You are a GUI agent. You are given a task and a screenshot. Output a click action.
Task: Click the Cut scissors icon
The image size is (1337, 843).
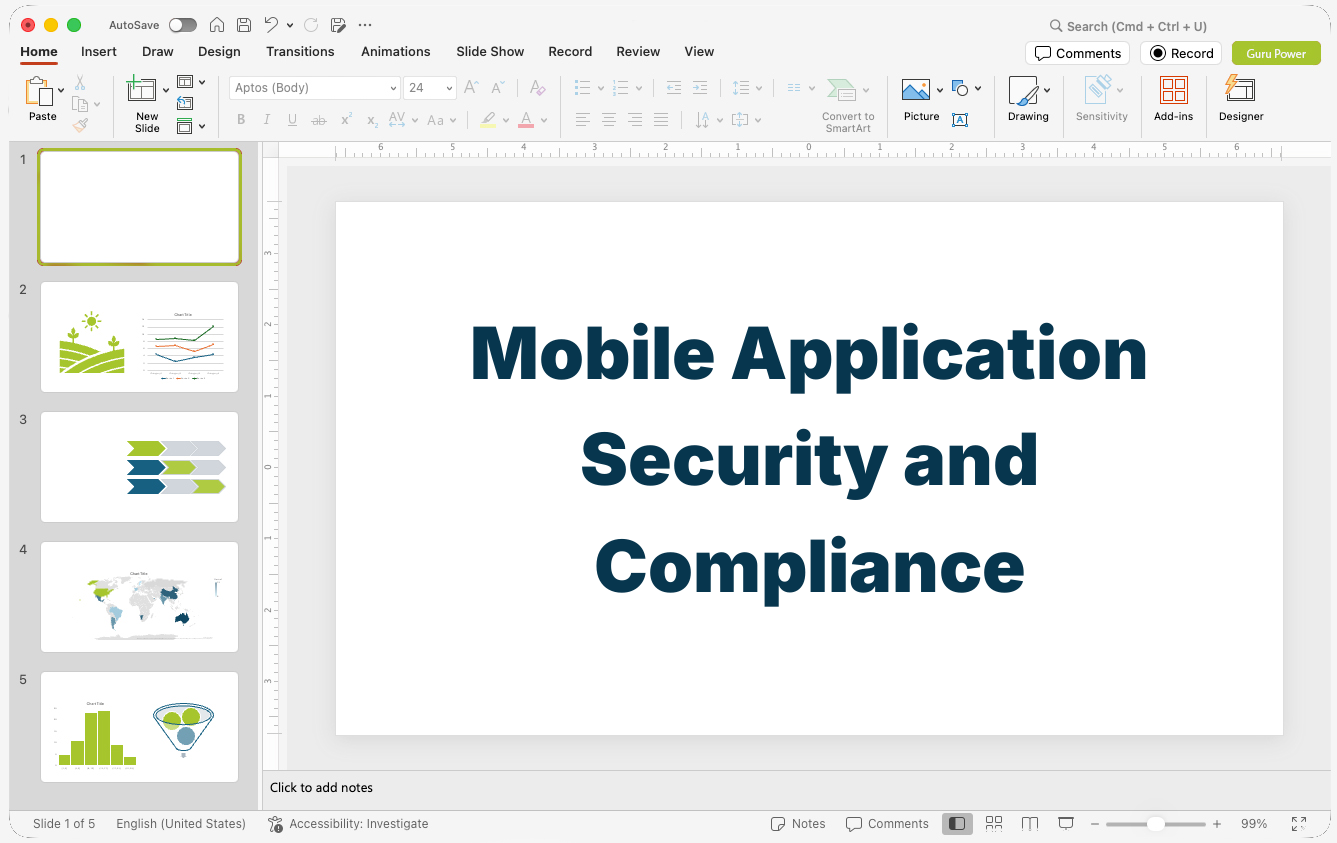pyautogui.click(x=80, y=83)
